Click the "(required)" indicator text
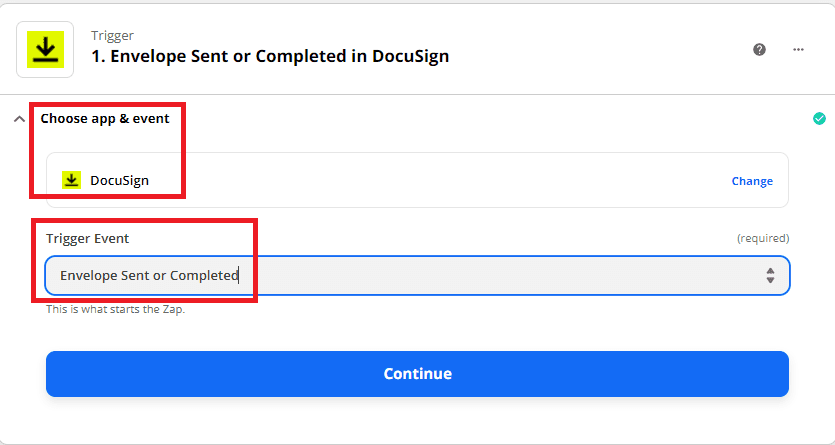835x445 pixels. [x=763, y=238]
